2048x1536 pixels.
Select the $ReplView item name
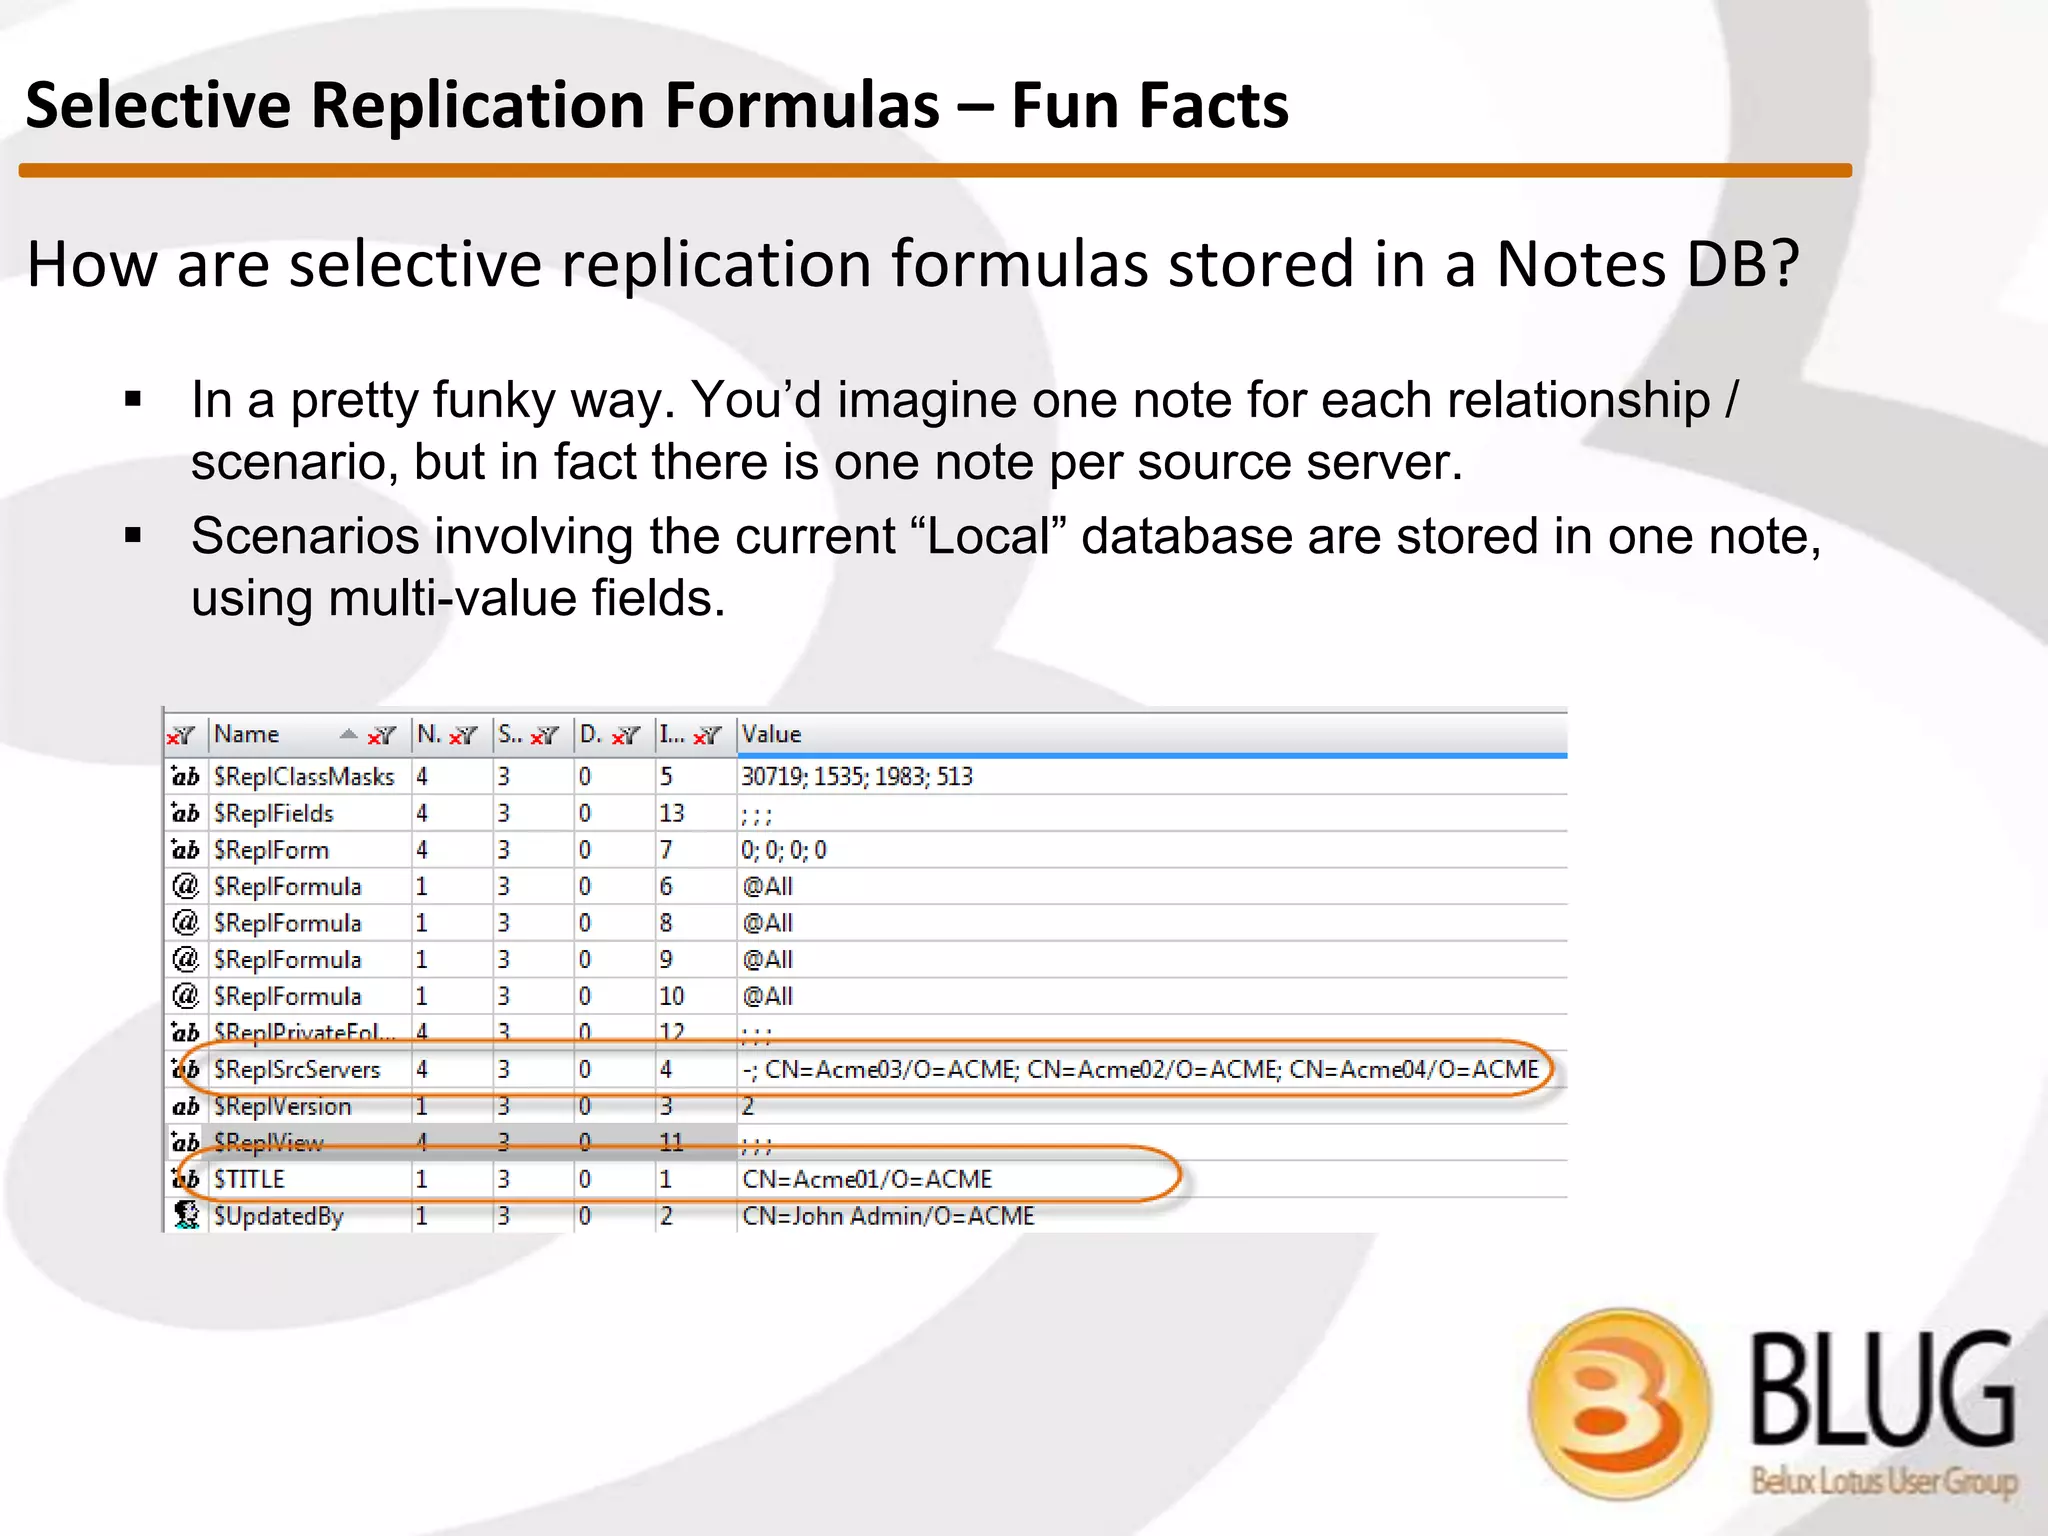coord(269,1142)
